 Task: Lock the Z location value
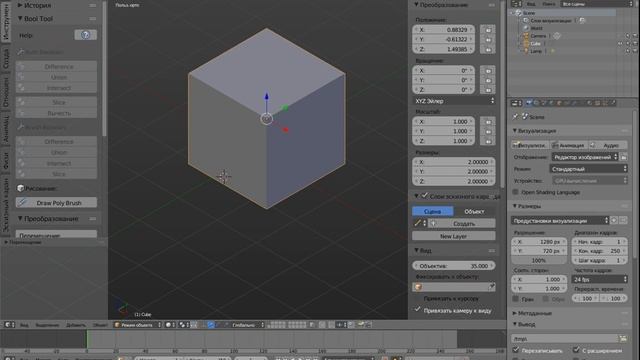click(x=488, y=49)
